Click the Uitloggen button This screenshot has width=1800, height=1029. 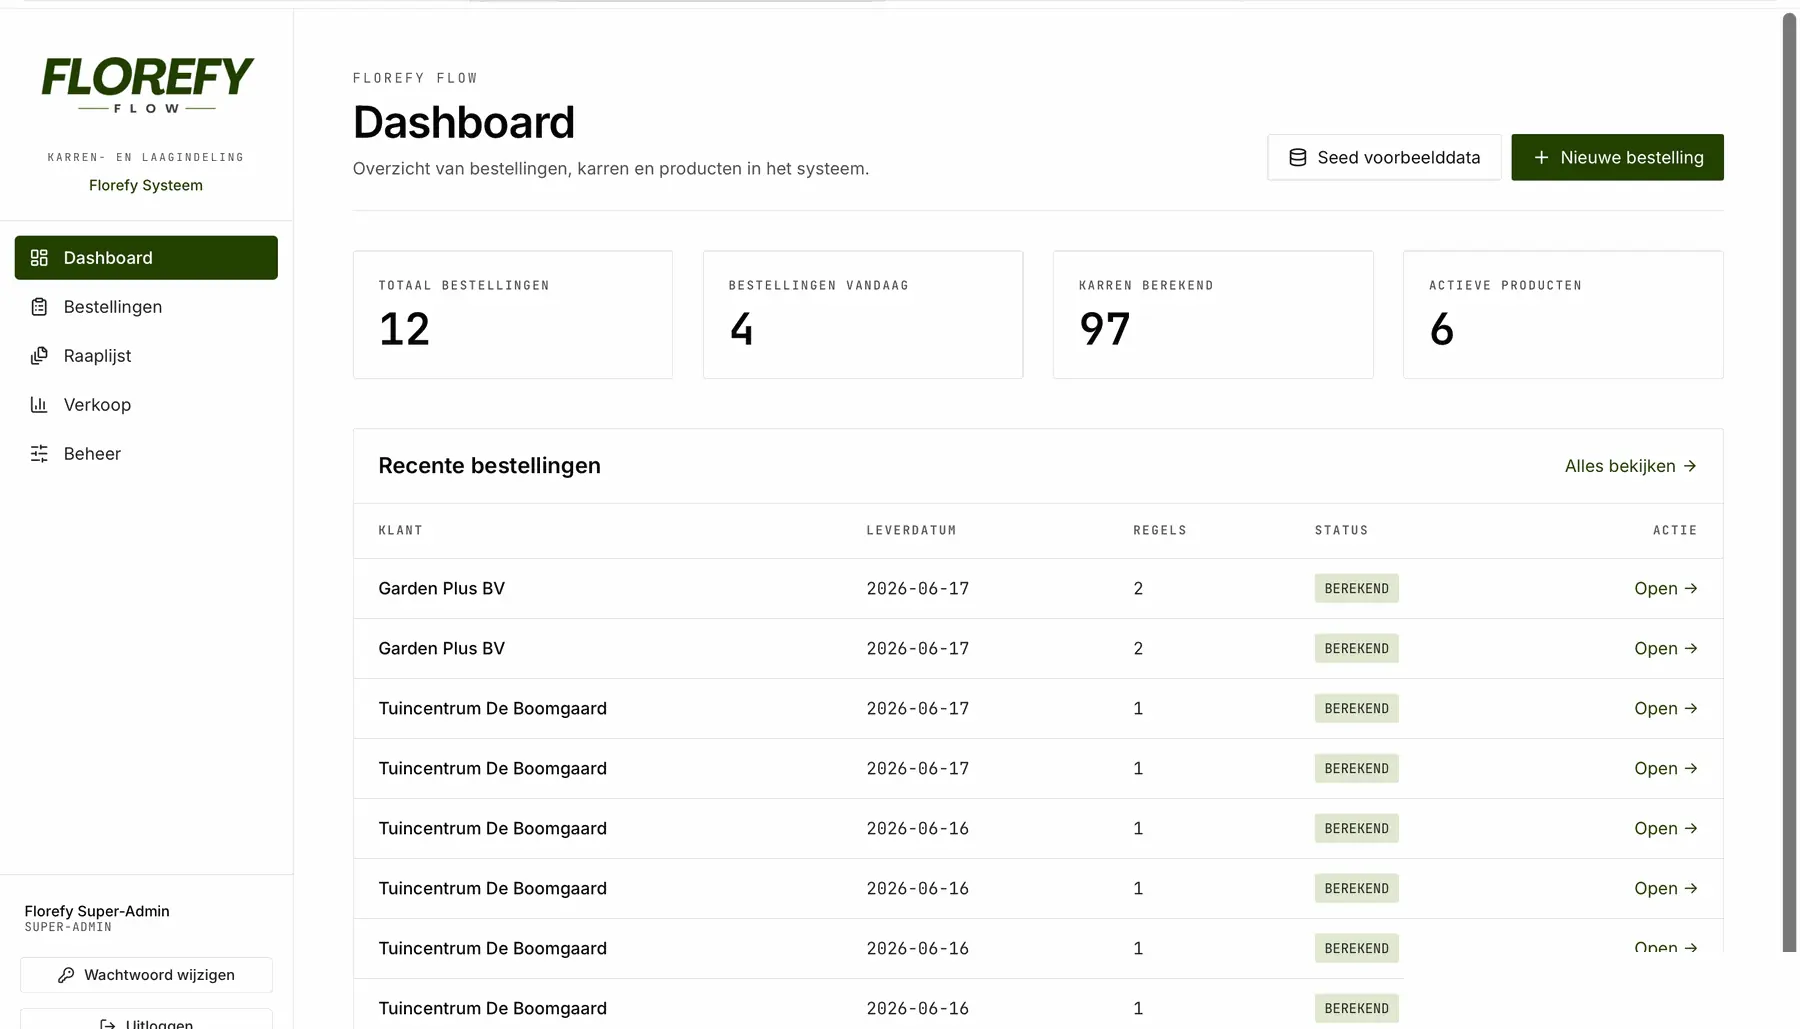coord(146,1019)
